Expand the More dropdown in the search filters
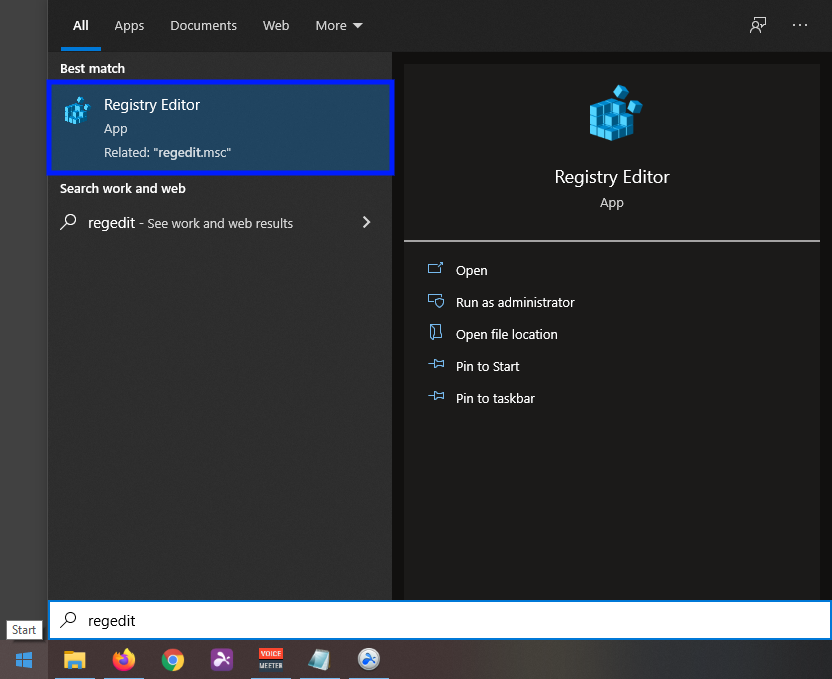The image size is (832, 679). click(x=338, y=25)
